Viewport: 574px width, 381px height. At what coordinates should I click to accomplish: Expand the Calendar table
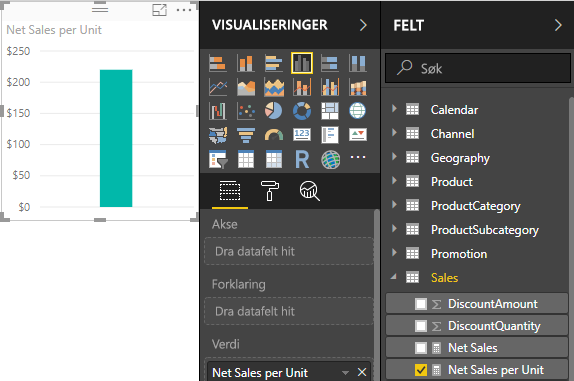point(394,109)
